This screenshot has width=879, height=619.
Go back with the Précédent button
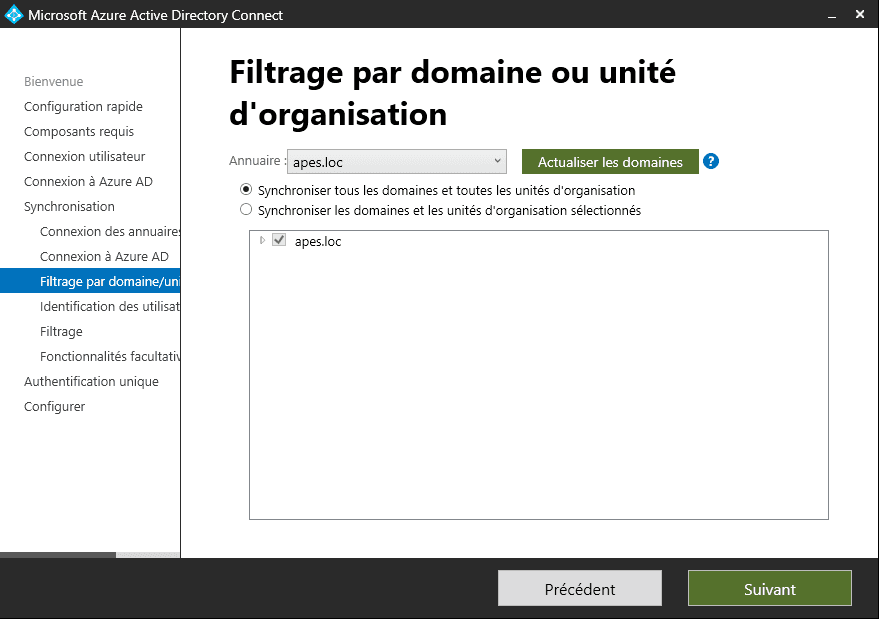coord(580,589)
